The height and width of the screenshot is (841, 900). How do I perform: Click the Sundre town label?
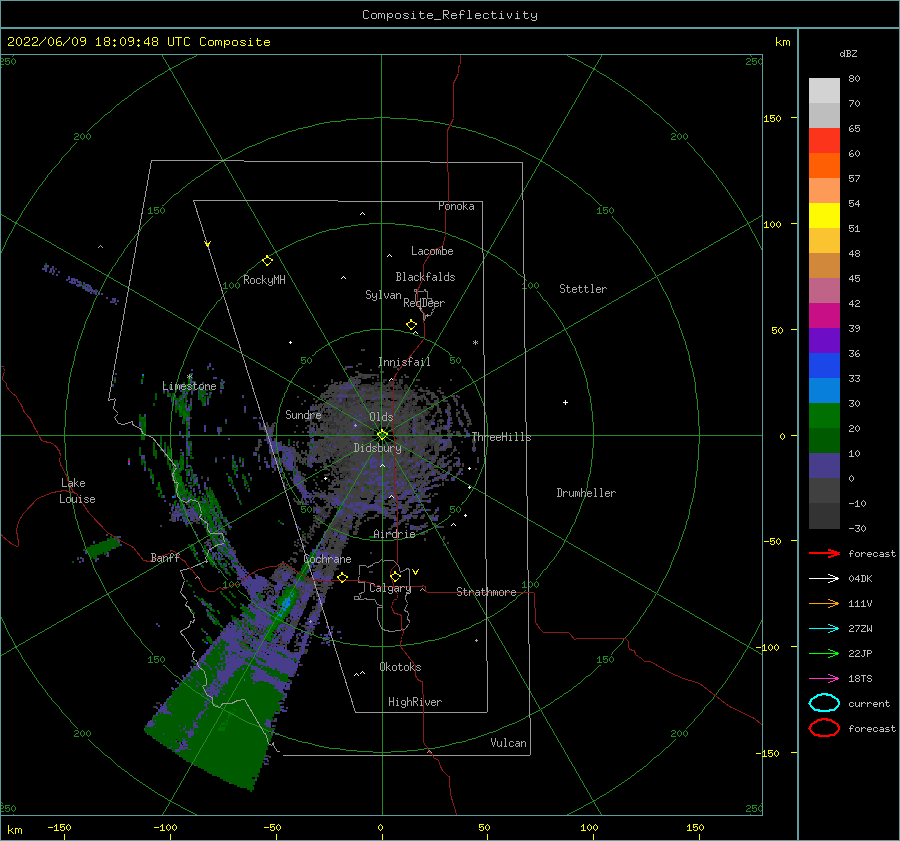(x=303, y=414)
